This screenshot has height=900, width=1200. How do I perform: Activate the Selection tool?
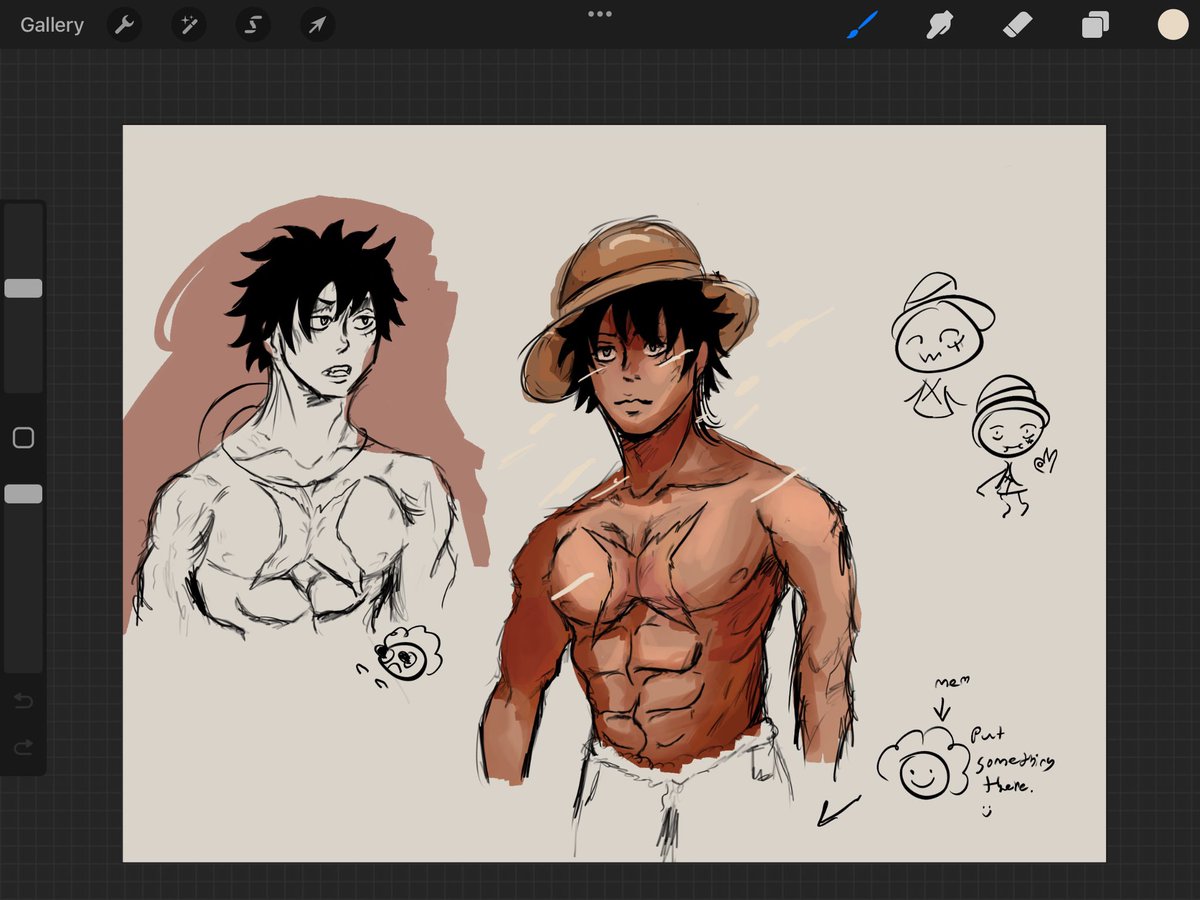point(253,25)
